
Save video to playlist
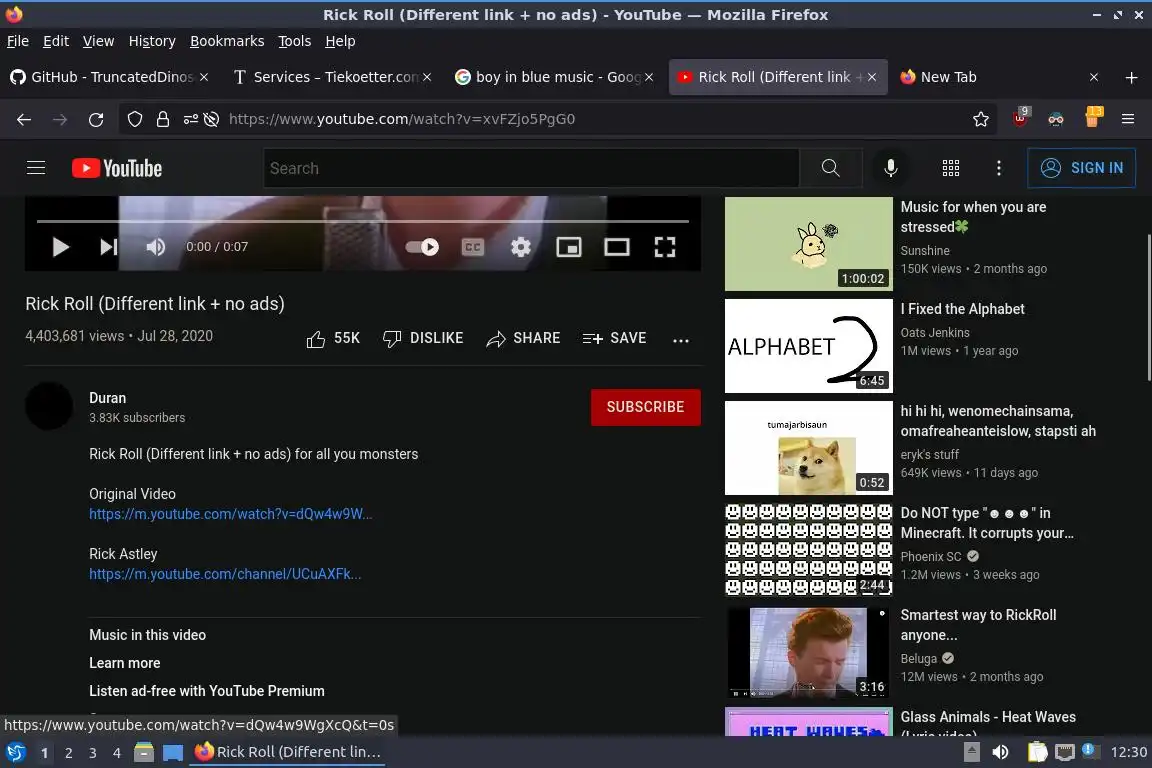614,338
